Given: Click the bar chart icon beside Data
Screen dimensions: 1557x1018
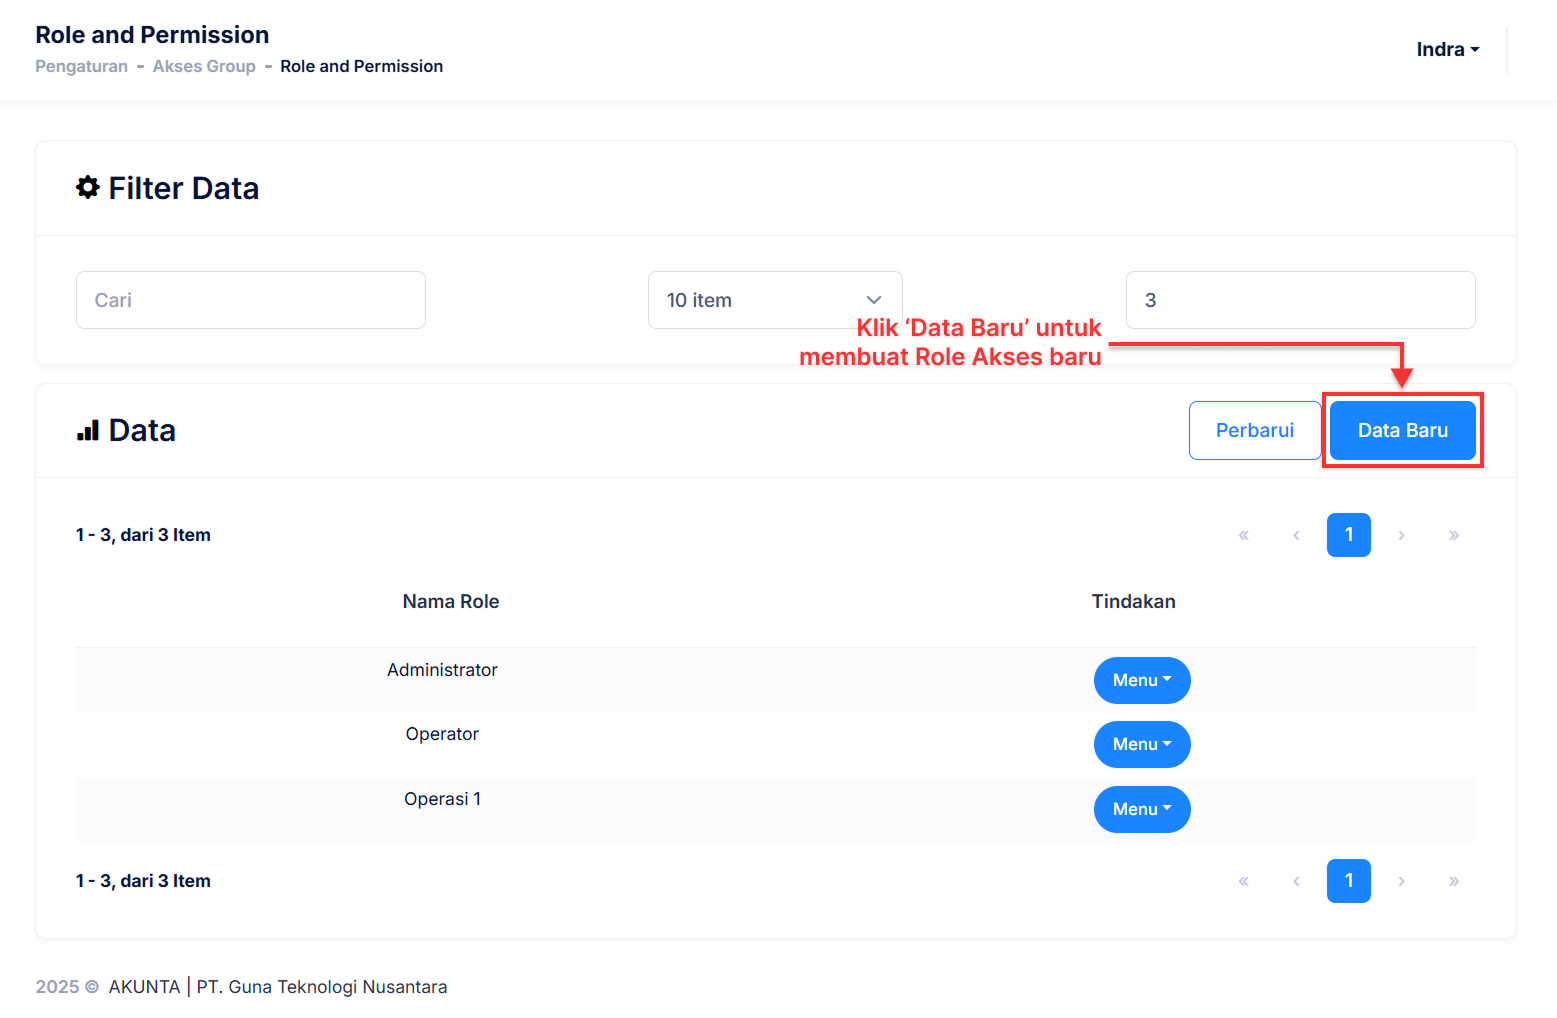Looking at the screenshot, I should point(88,431).
